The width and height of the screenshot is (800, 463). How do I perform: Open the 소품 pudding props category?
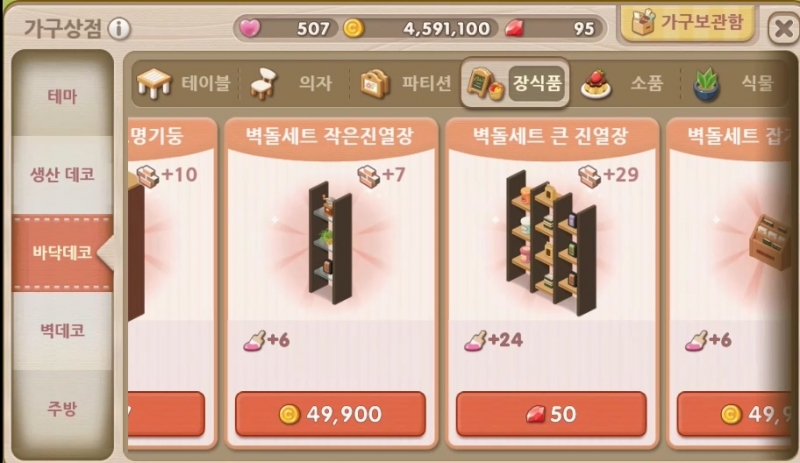(596, 84)
